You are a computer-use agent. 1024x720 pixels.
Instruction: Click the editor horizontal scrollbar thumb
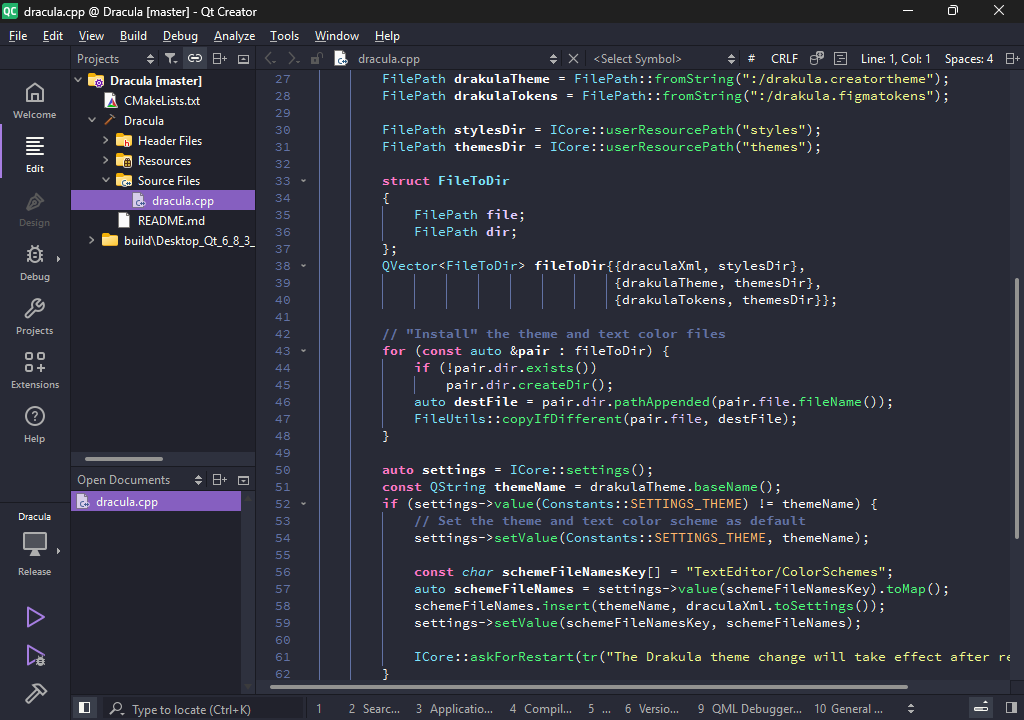click(588, 687)
